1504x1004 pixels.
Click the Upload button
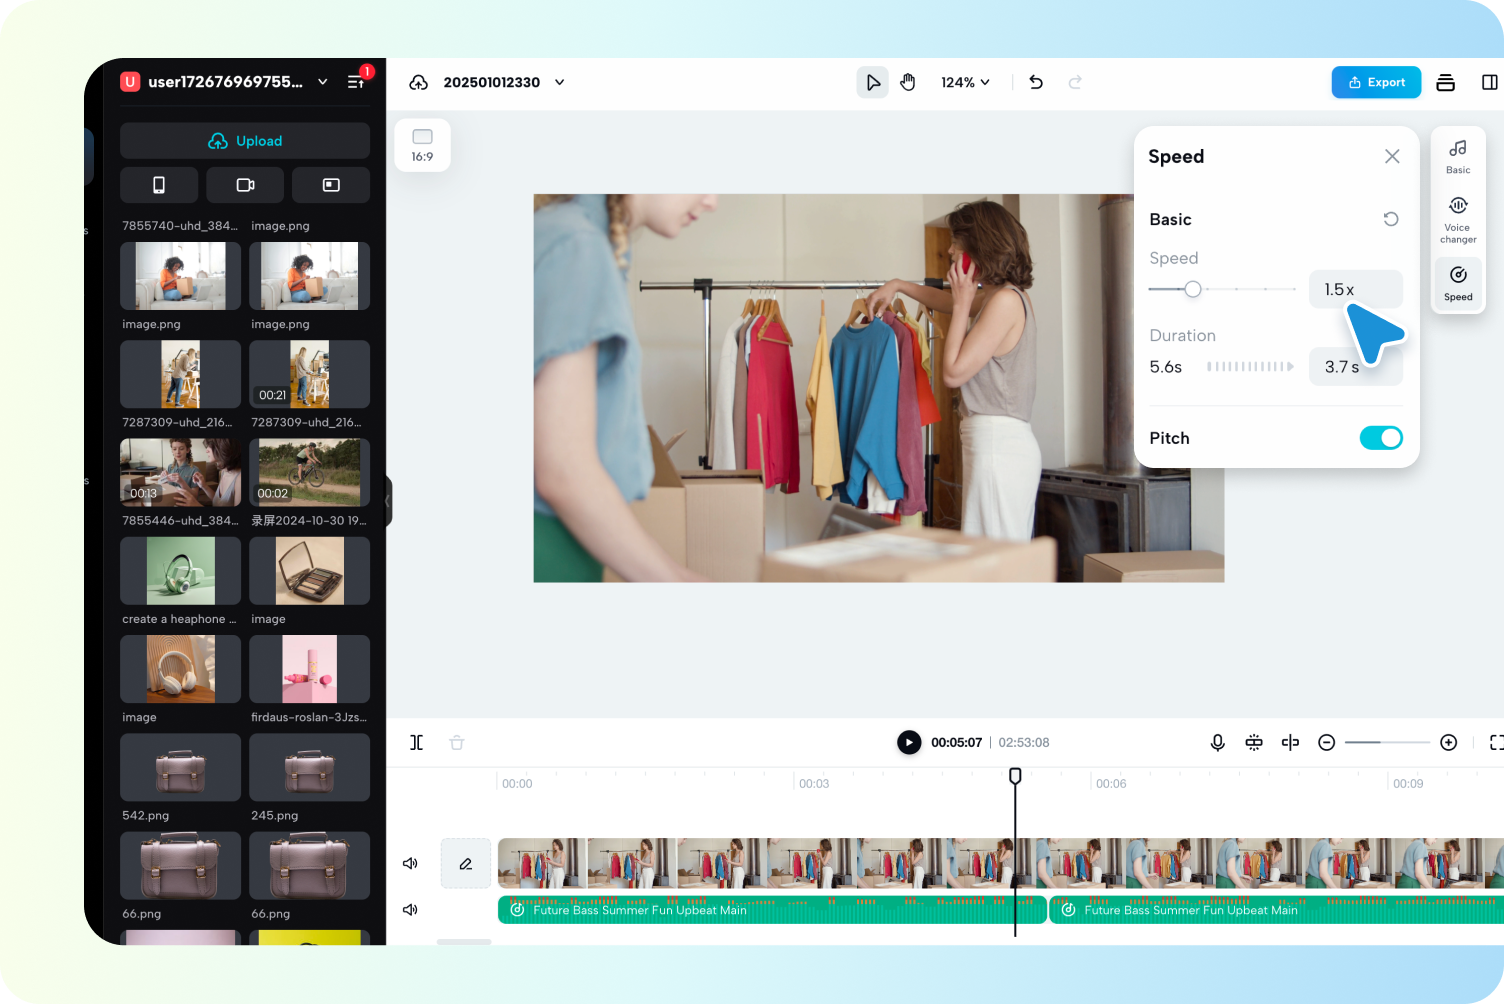point(245,141)
